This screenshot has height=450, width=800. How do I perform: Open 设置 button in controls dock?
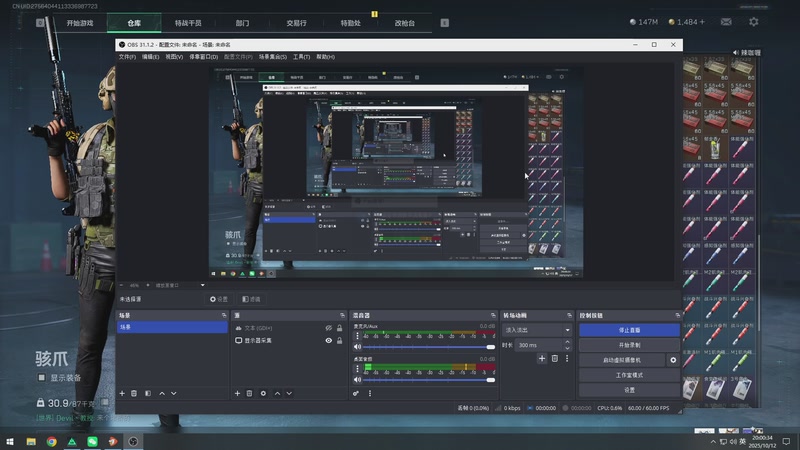(x=629, y=390)
